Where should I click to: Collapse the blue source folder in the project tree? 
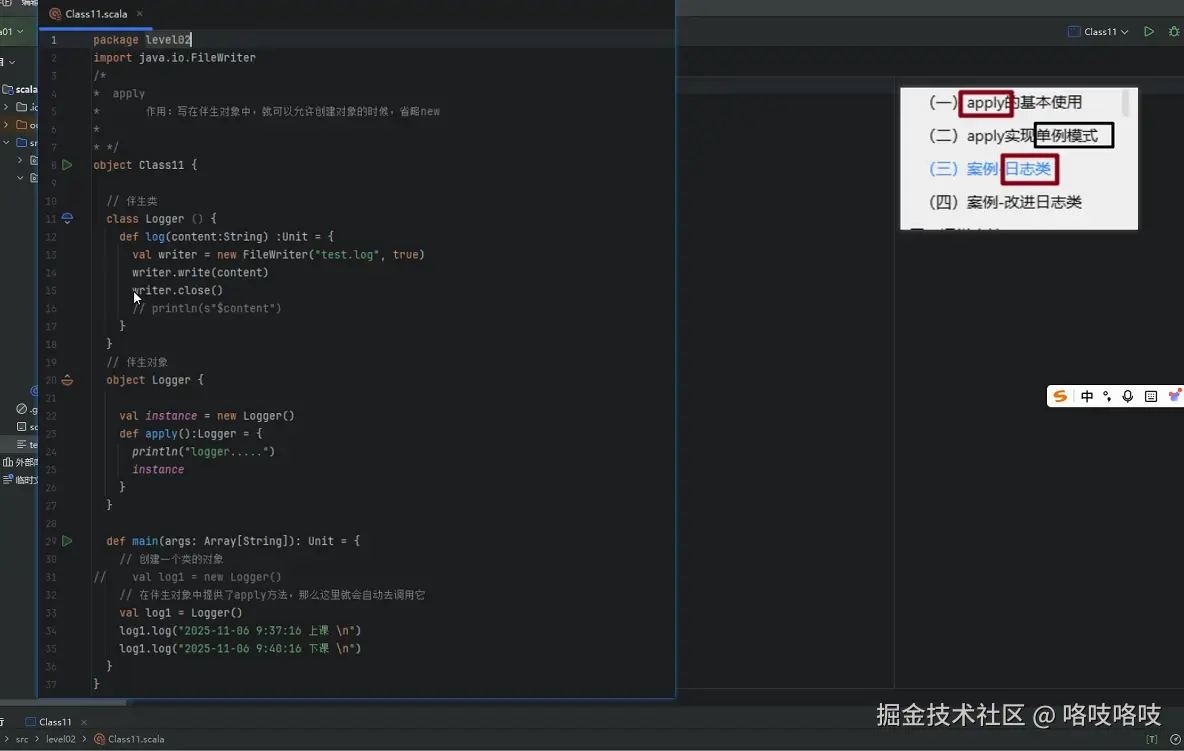6,143
